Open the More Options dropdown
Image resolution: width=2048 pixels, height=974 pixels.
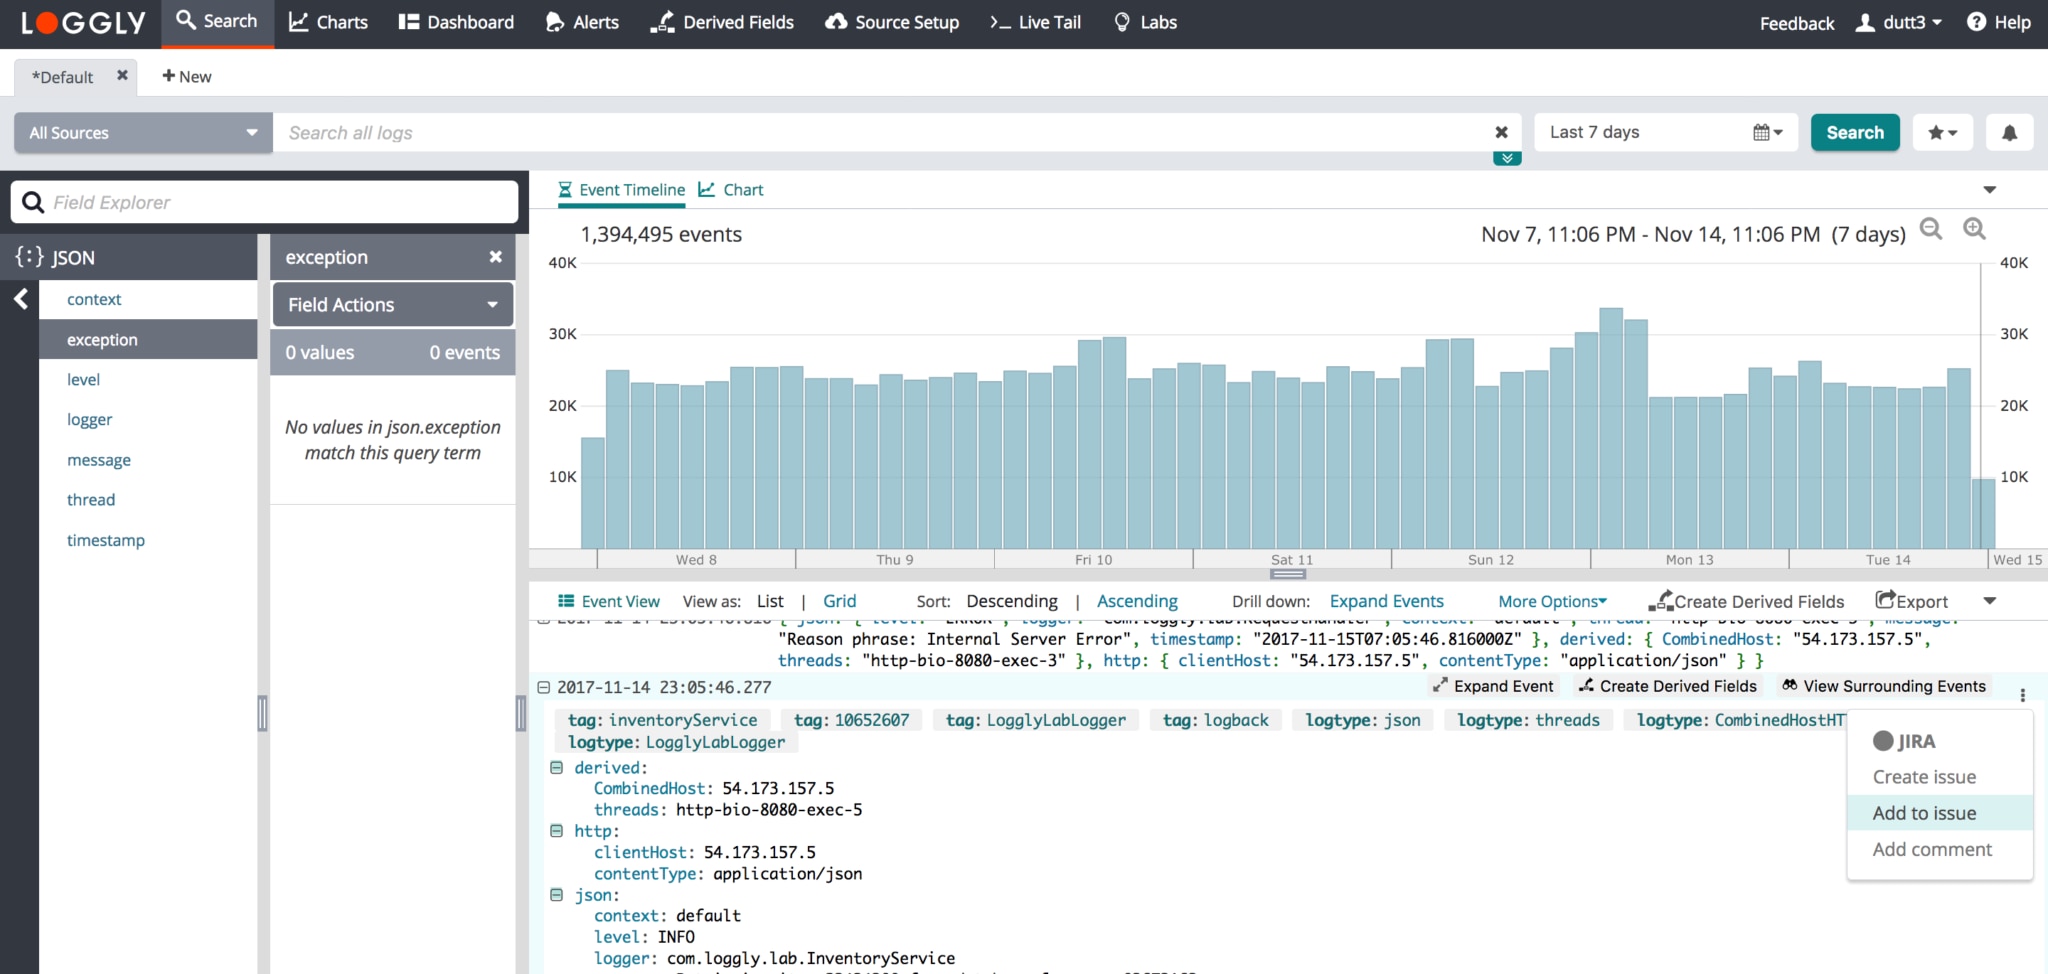1552,601
